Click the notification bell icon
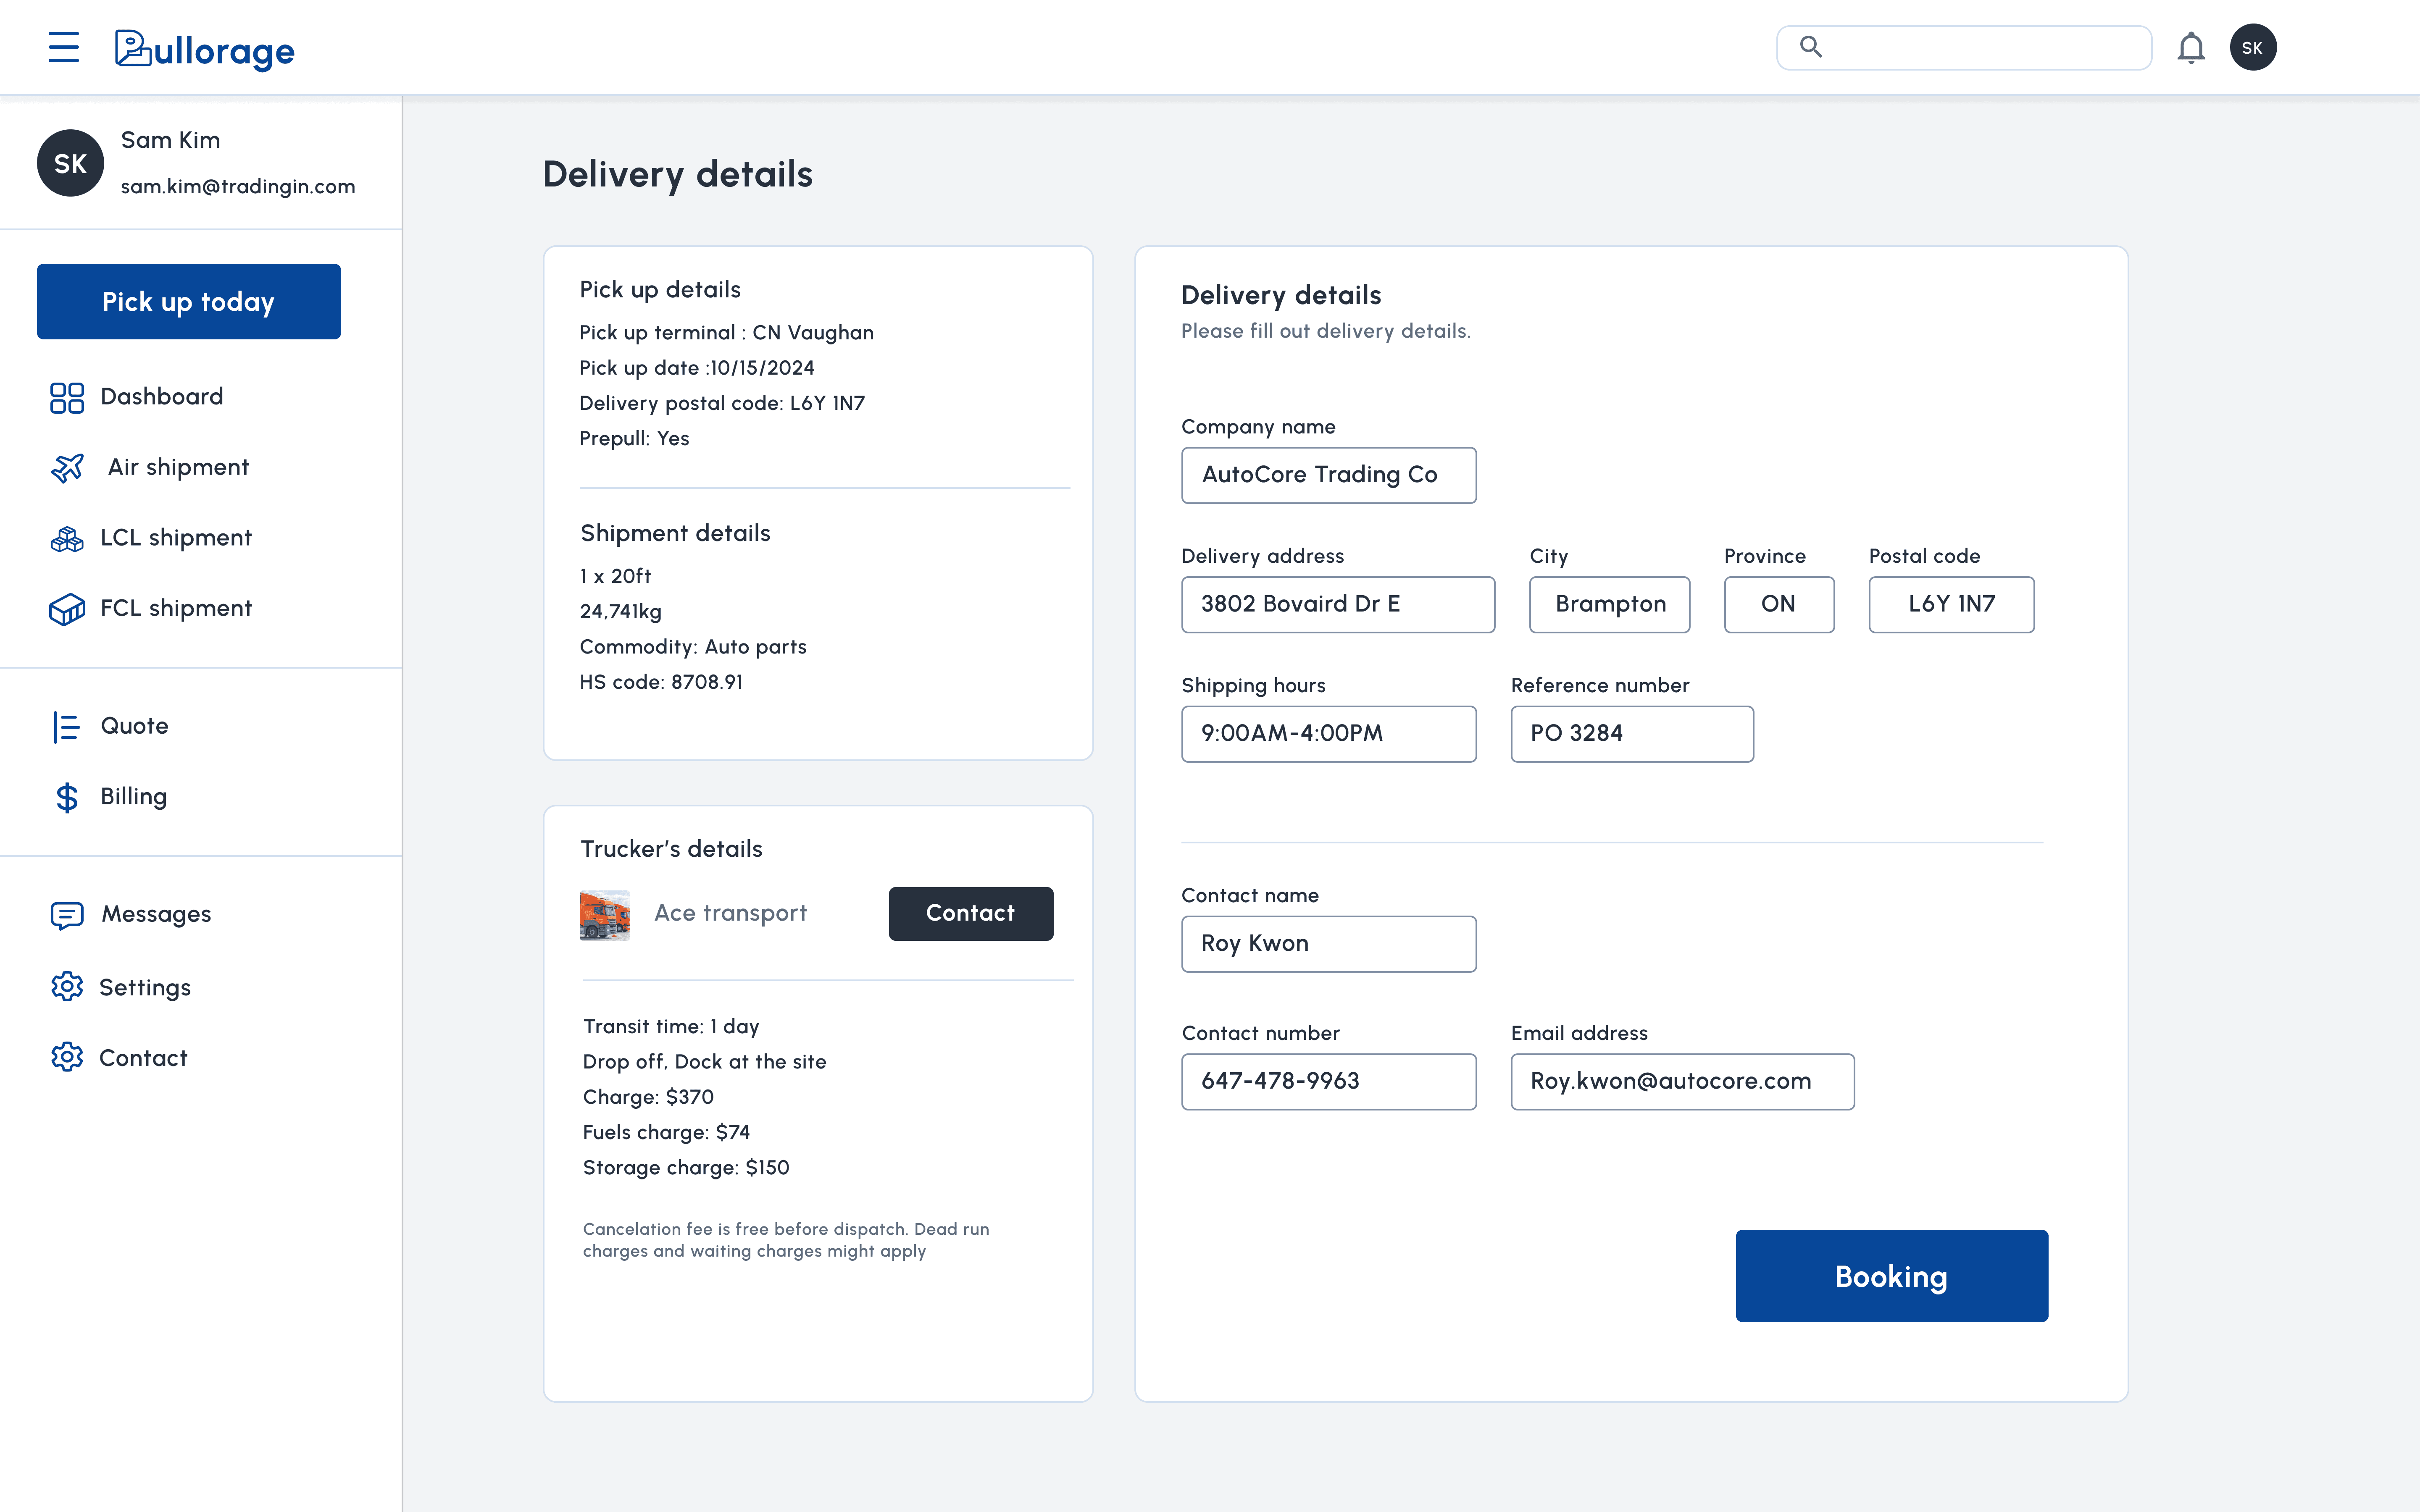This screenshot has height=1512, width=2420. [2190, 48]
